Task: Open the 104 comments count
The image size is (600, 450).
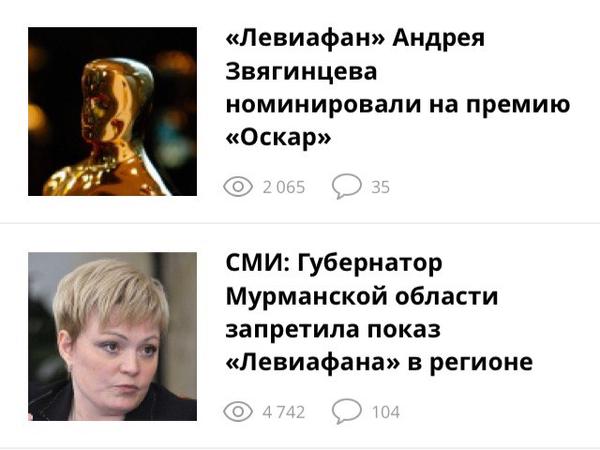Action: tap(386, 412)
